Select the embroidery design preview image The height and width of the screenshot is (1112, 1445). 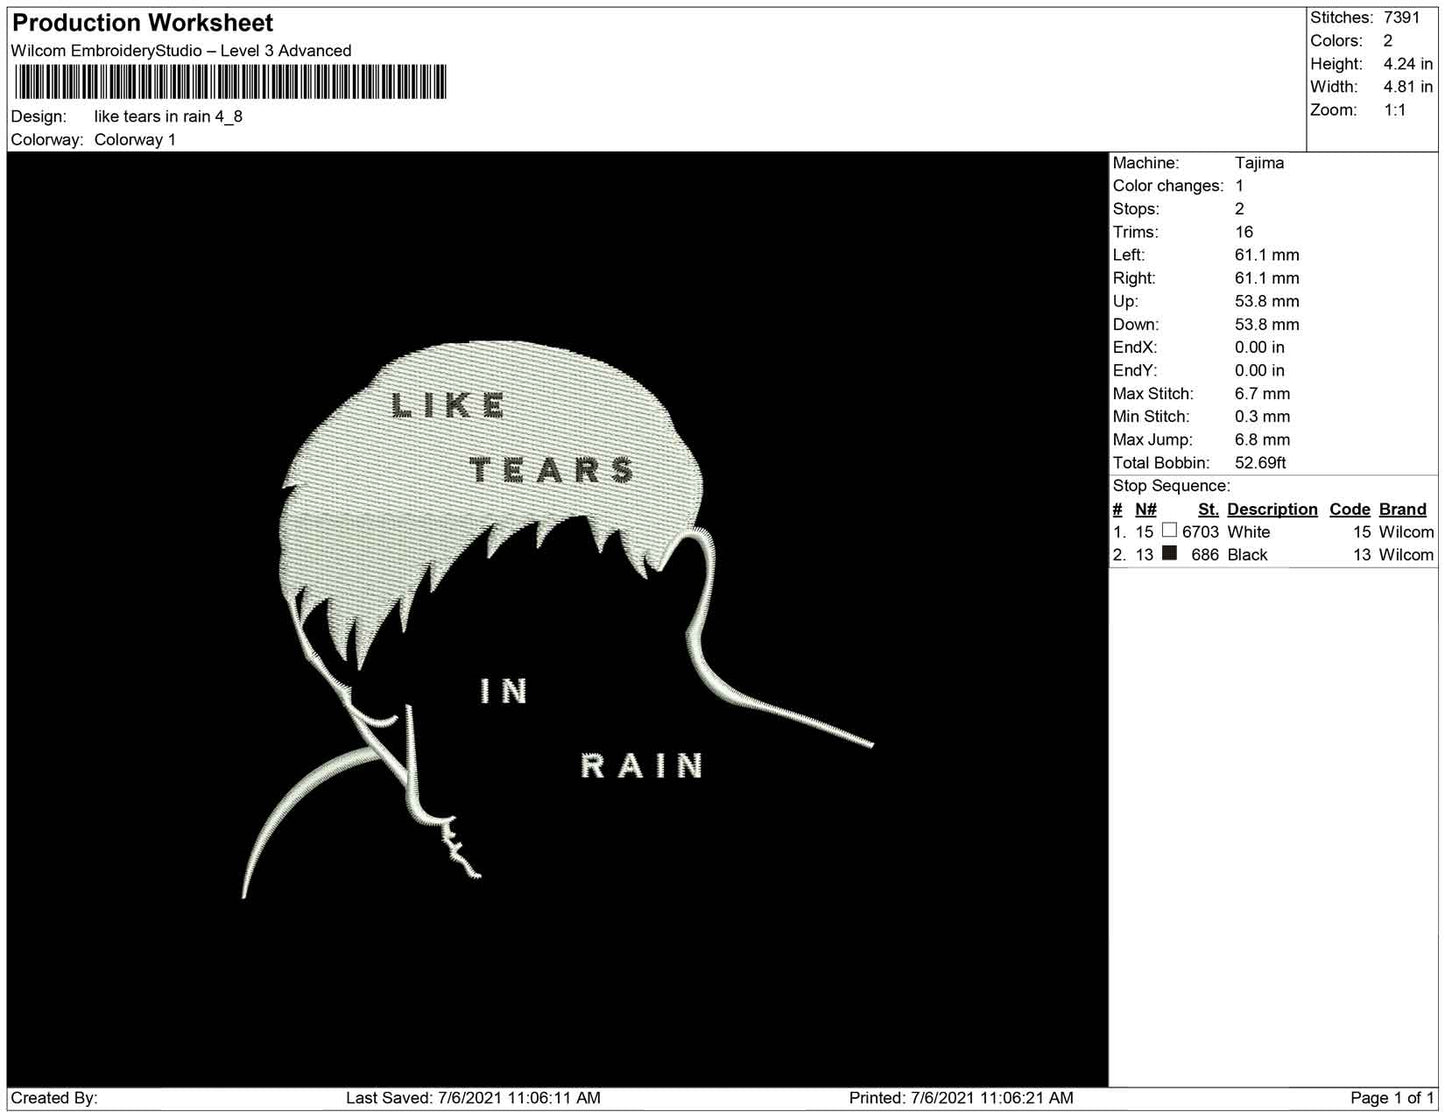pos(558,619)
